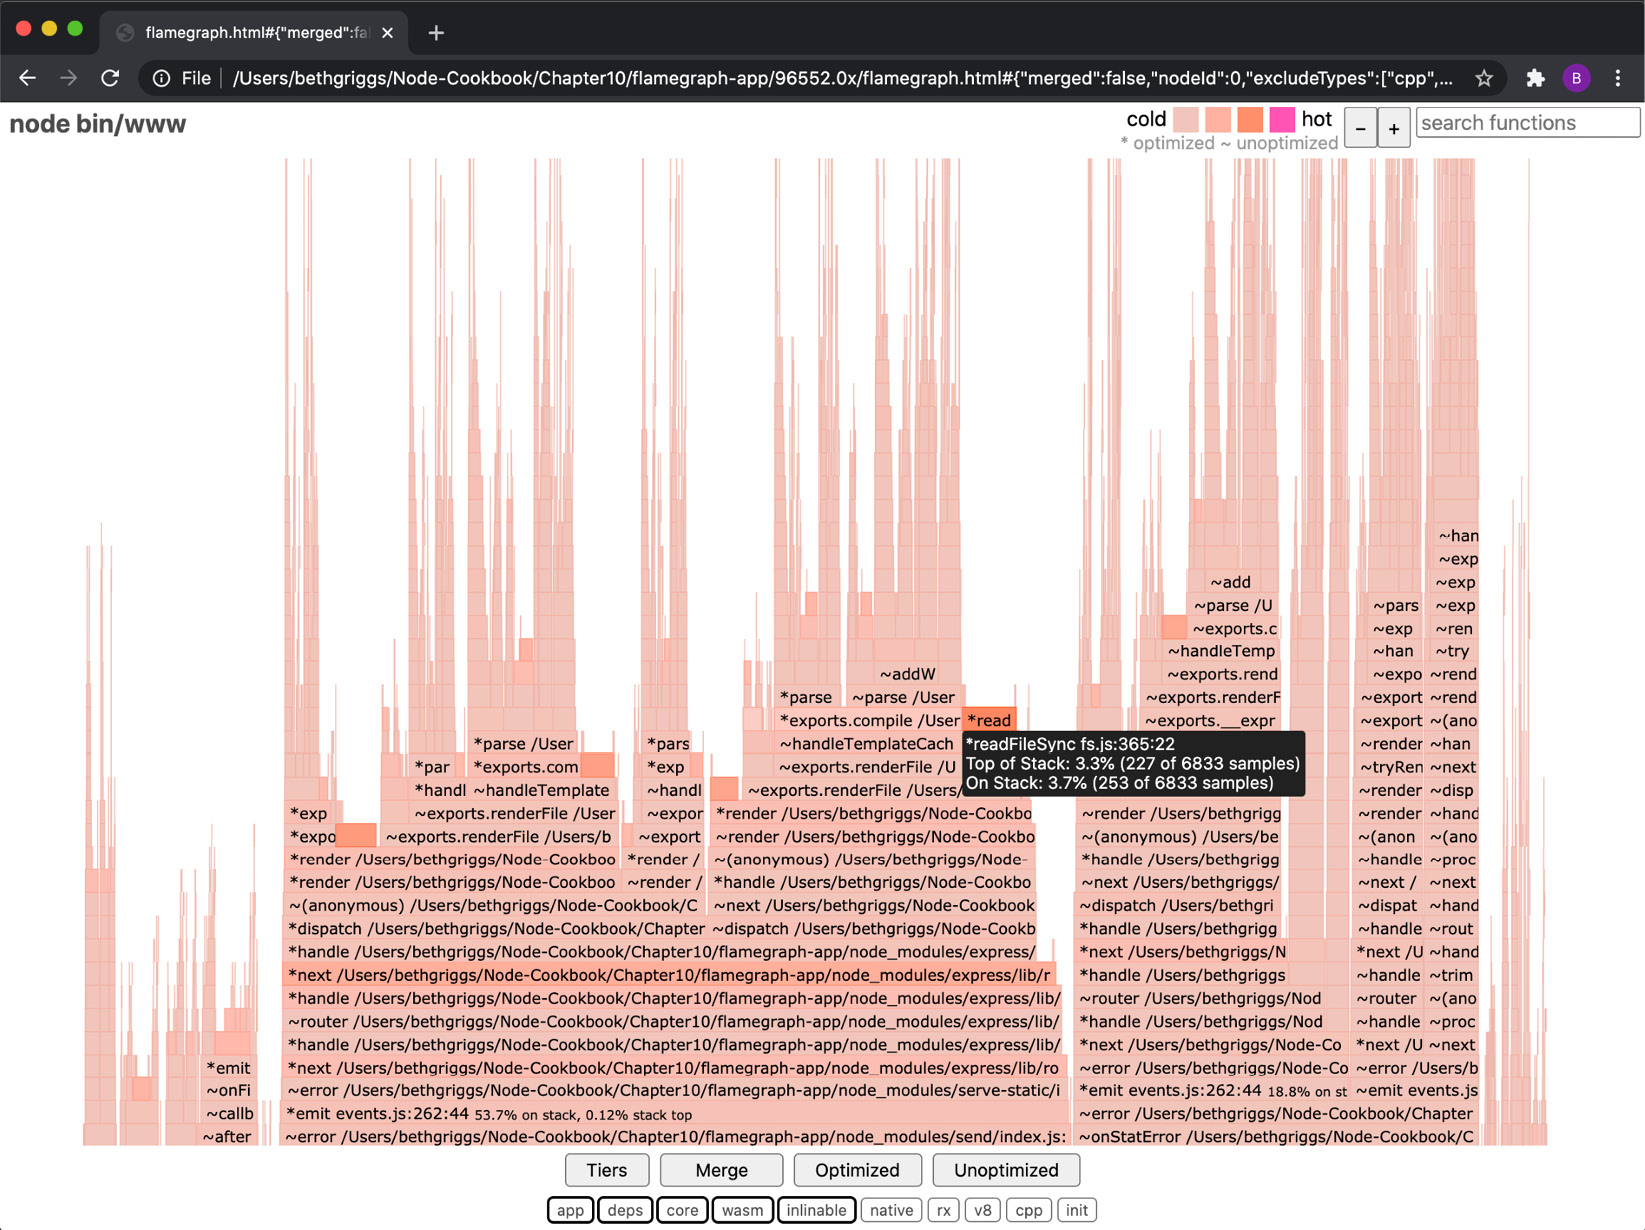The image size is (1645, 1230).
Task: Enable the cpp filter chip
Action: tap(1029, 1210)
